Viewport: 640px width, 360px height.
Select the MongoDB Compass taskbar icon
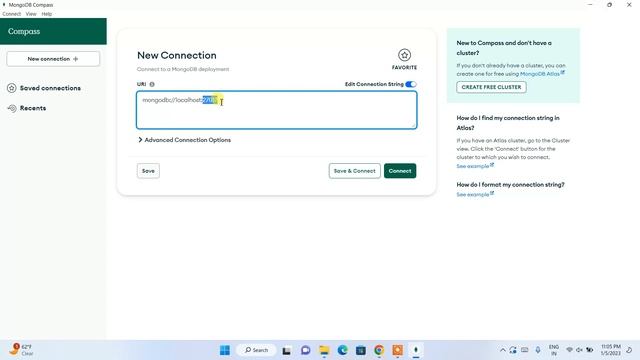click(416, 350)
